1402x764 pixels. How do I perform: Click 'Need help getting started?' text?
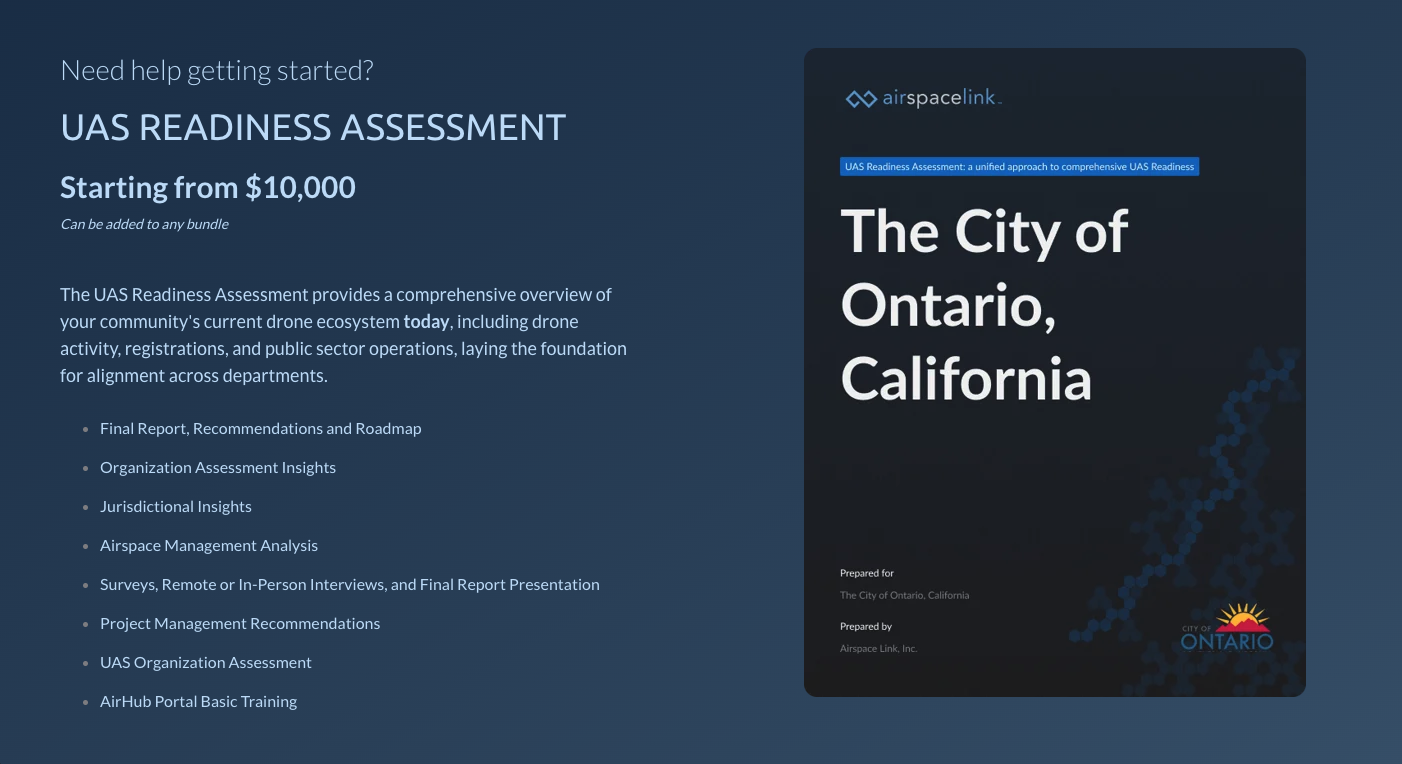(217, 70)
